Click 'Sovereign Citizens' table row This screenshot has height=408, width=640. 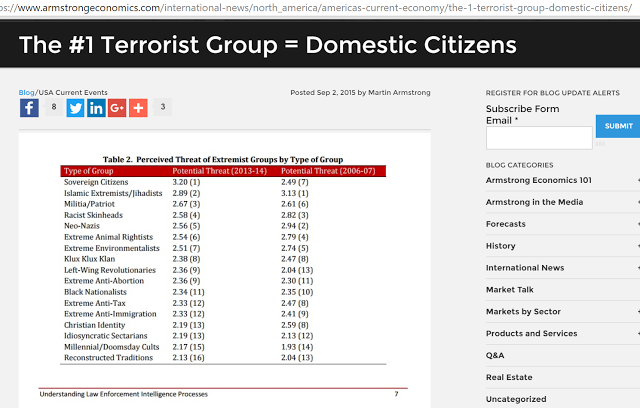223,182
